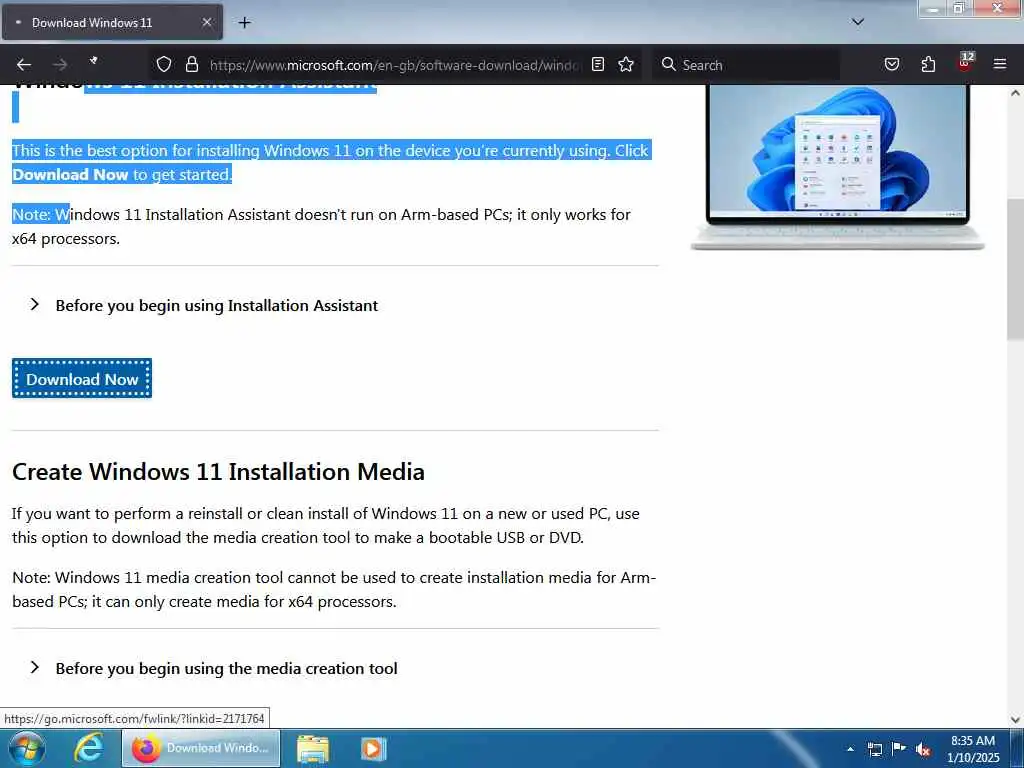1024x768 pixels.
Task: Show hidden system tray icons
Action: point(850,749)
